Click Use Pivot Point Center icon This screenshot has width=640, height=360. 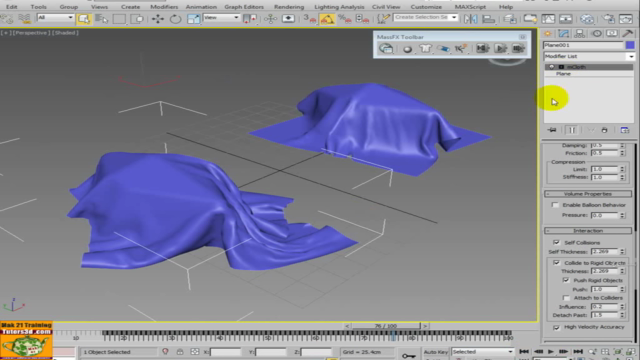click(249, 19)
